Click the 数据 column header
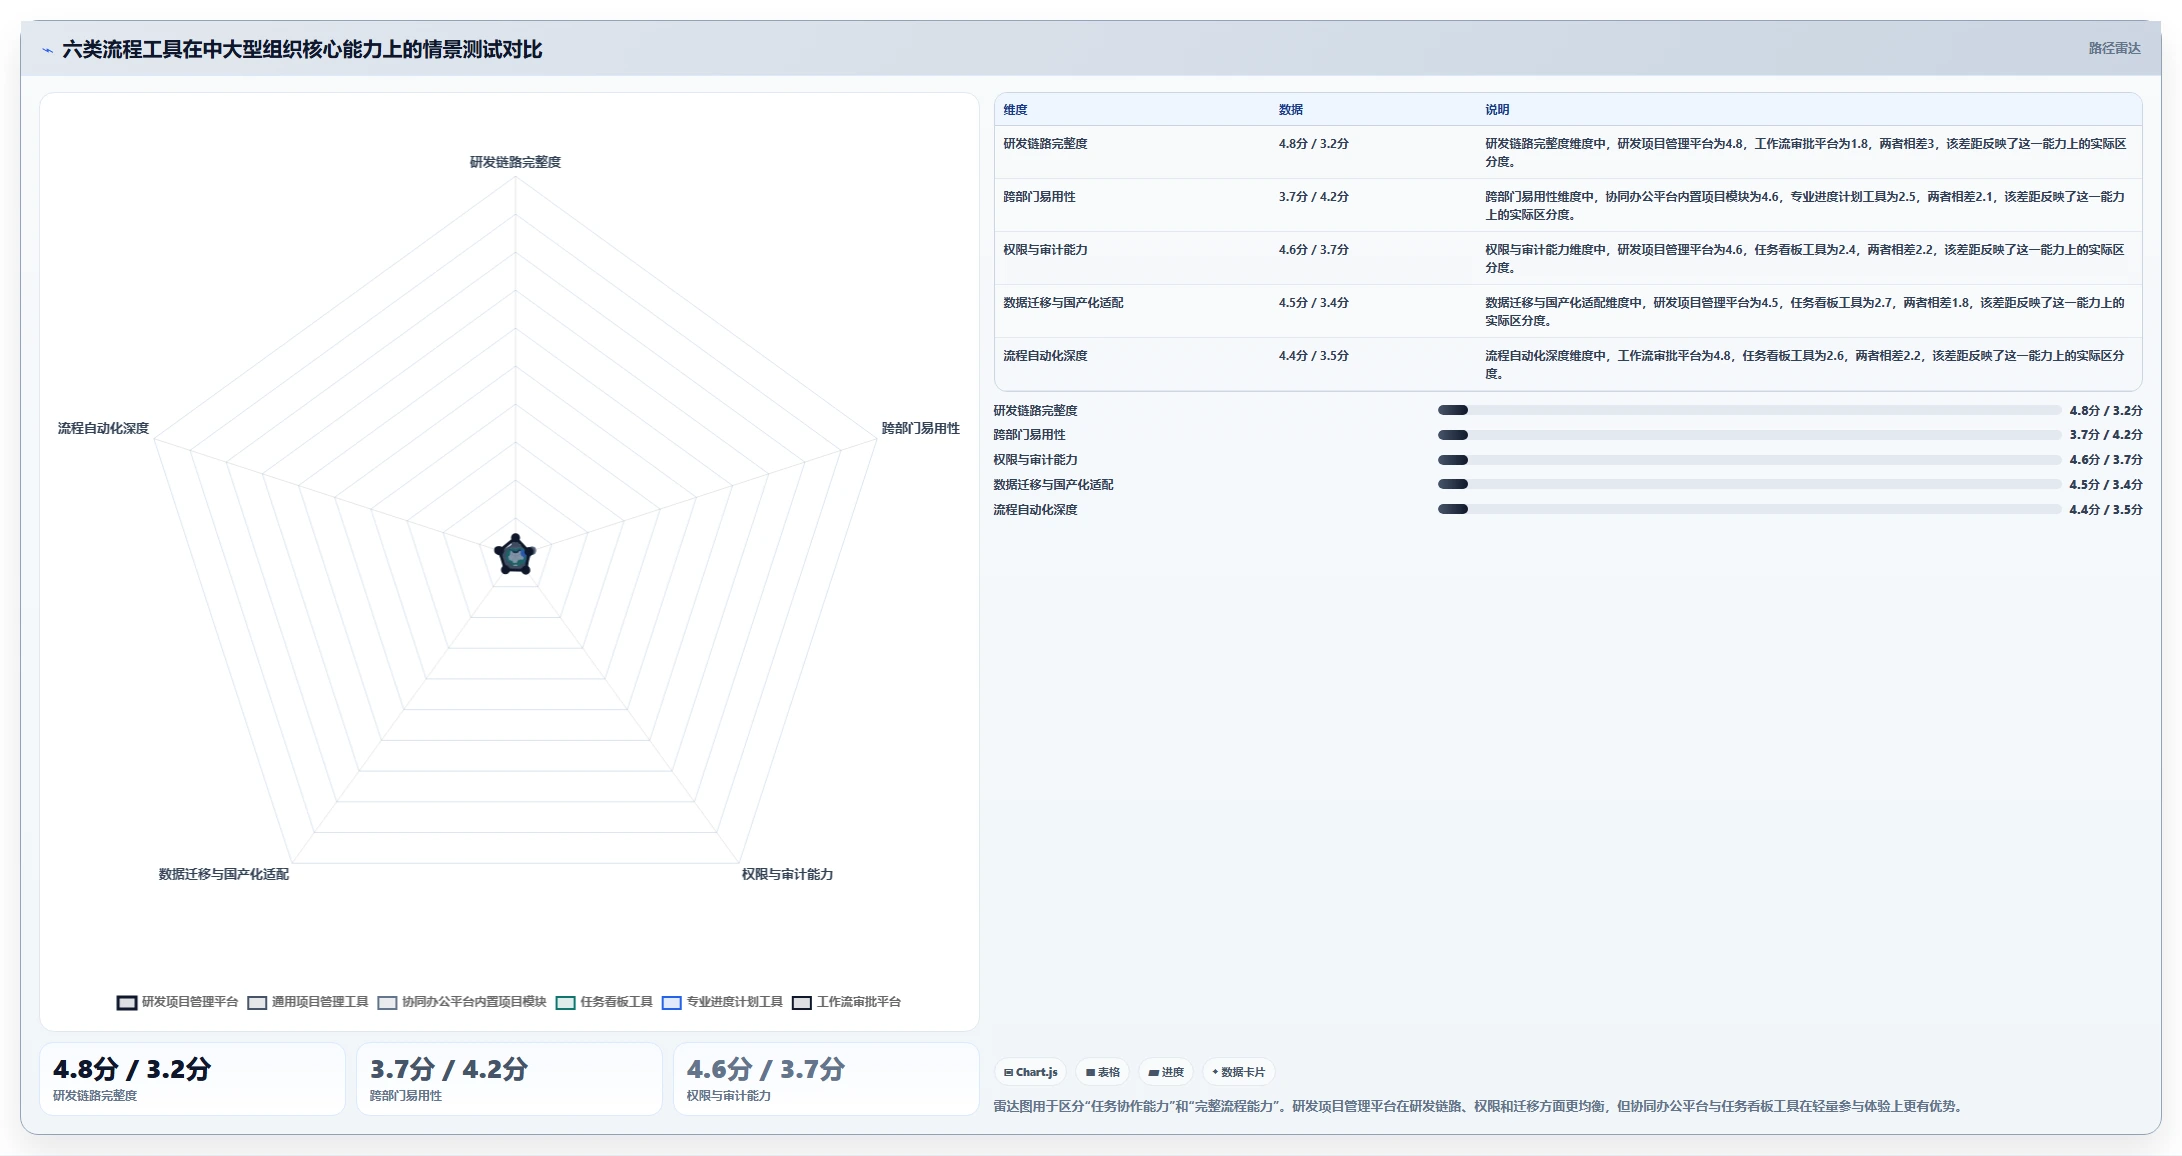 coord(1290,110)
